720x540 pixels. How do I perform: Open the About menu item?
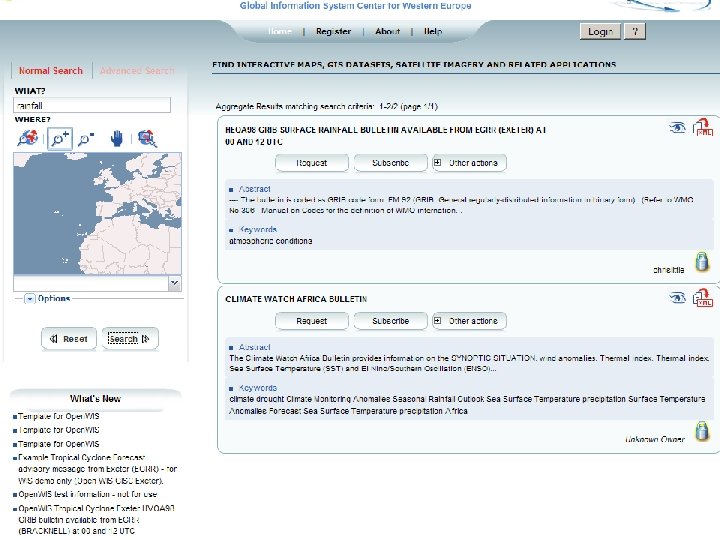coord(387,31)
